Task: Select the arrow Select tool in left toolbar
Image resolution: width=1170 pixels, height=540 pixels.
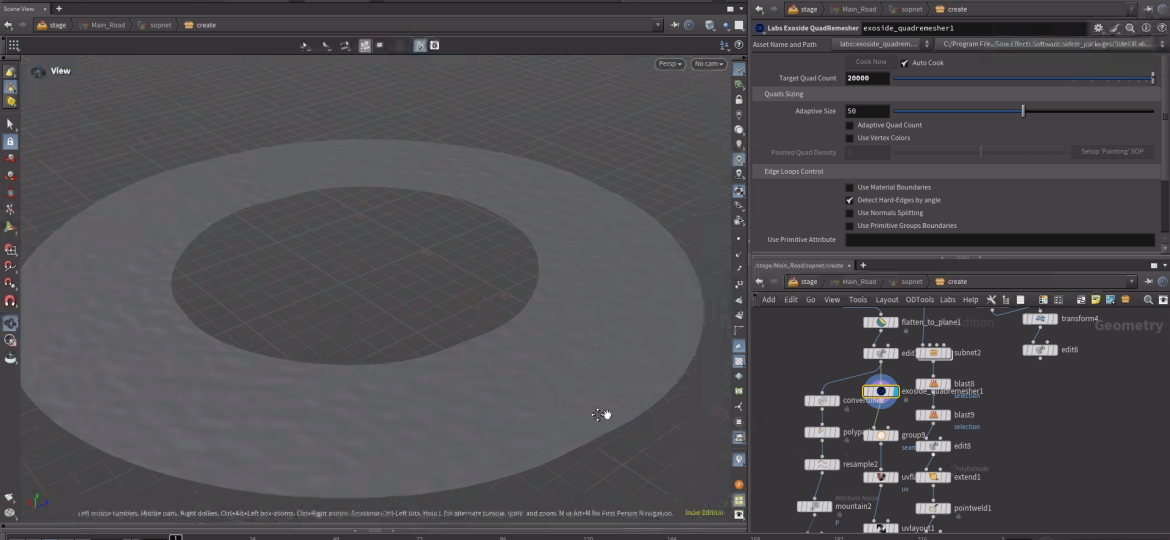Action: pos(10,124)
